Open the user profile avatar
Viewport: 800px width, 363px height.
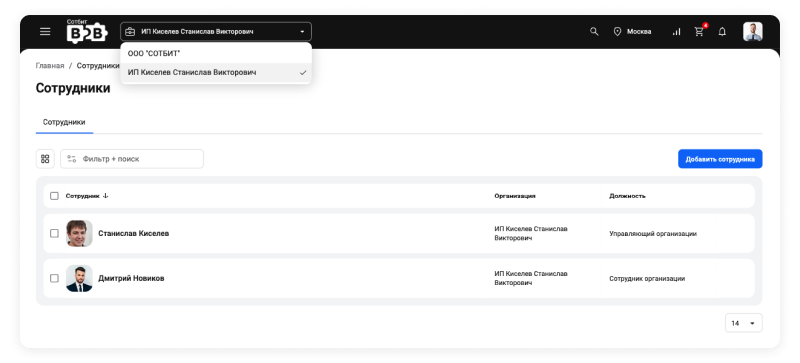pos(753,32)
